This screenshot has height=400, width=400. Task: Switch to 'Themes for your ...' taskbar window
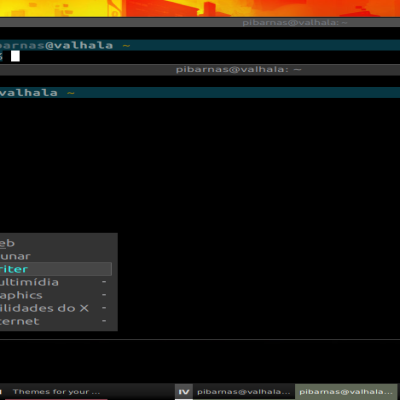(56, 392)
